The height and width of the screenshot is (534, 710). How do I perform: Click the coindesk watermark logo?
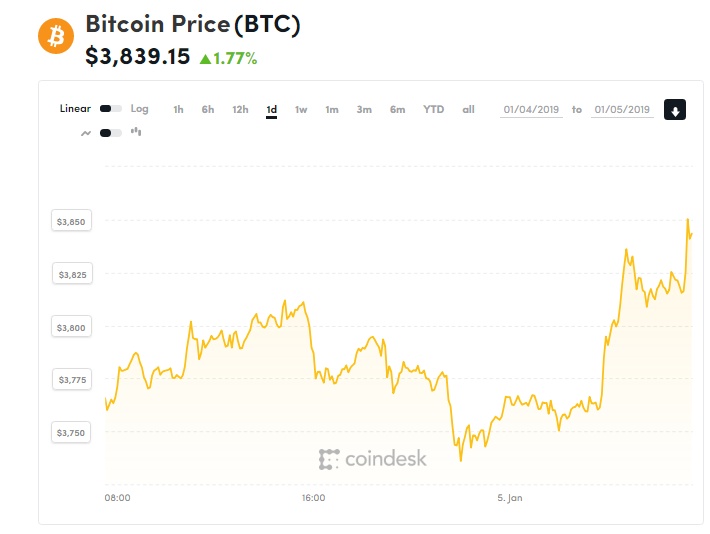(x=372, y=459)
